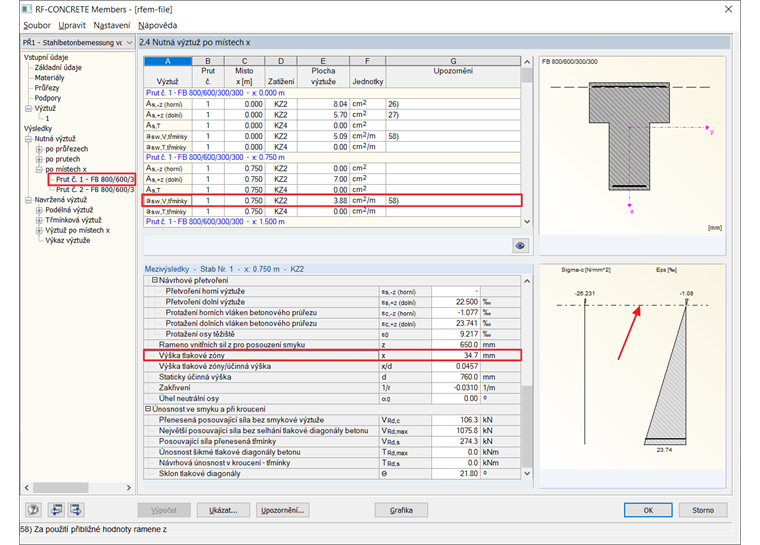Click the Grafika button
The width and height of the screenshot is (760, 545).
click(x=401, y=510)
